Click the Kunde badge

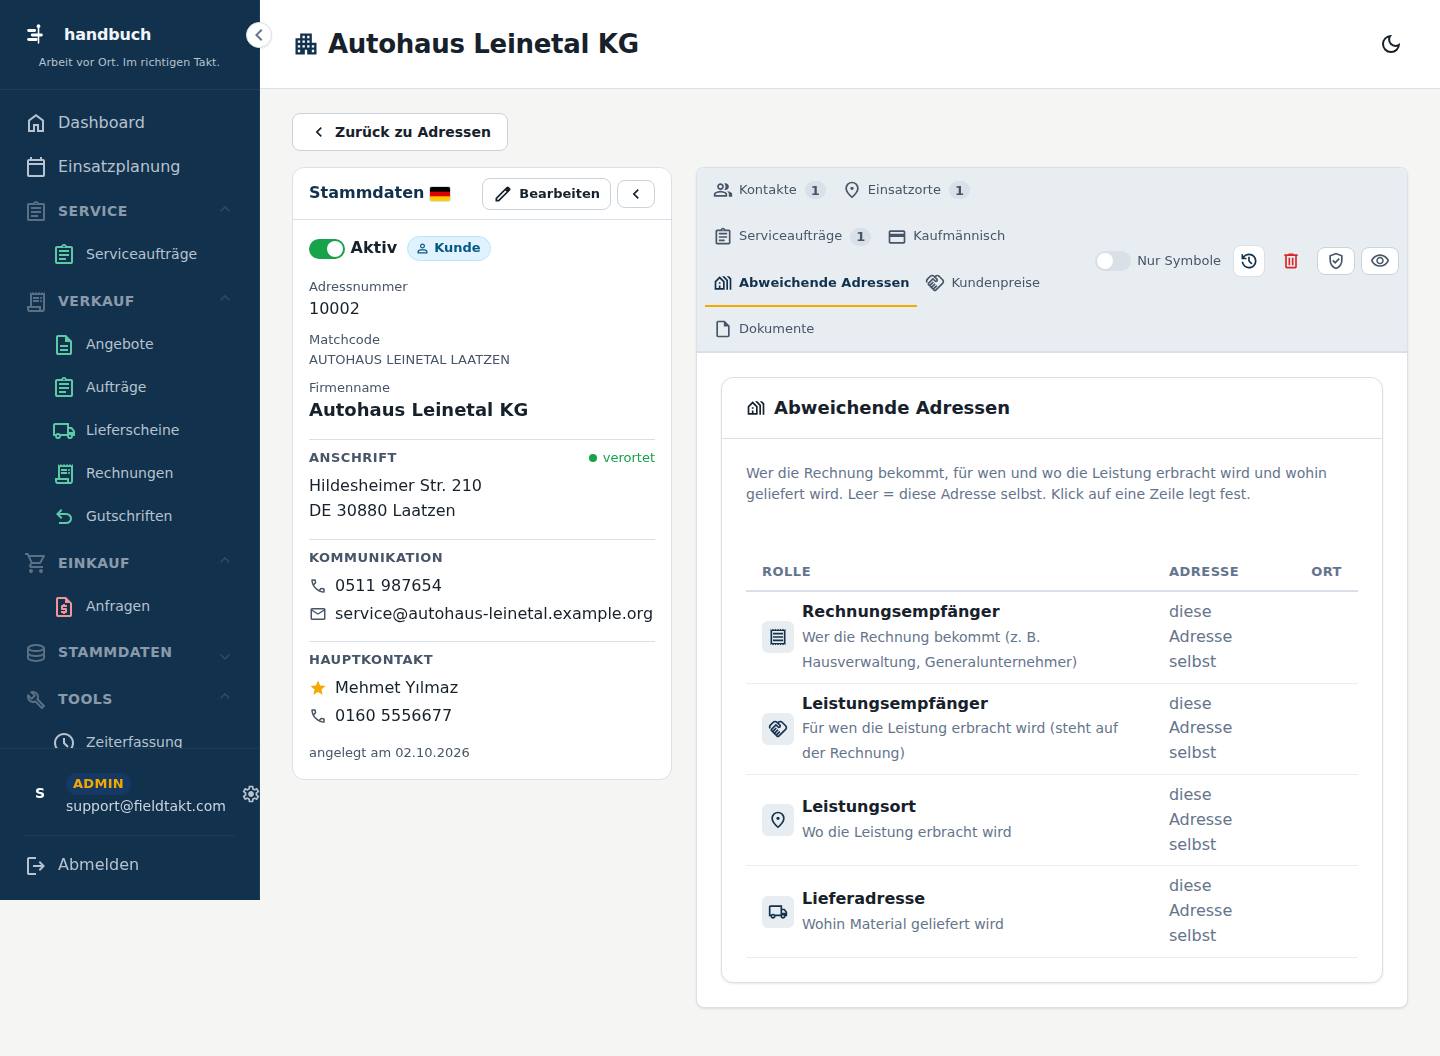(449, 248)
